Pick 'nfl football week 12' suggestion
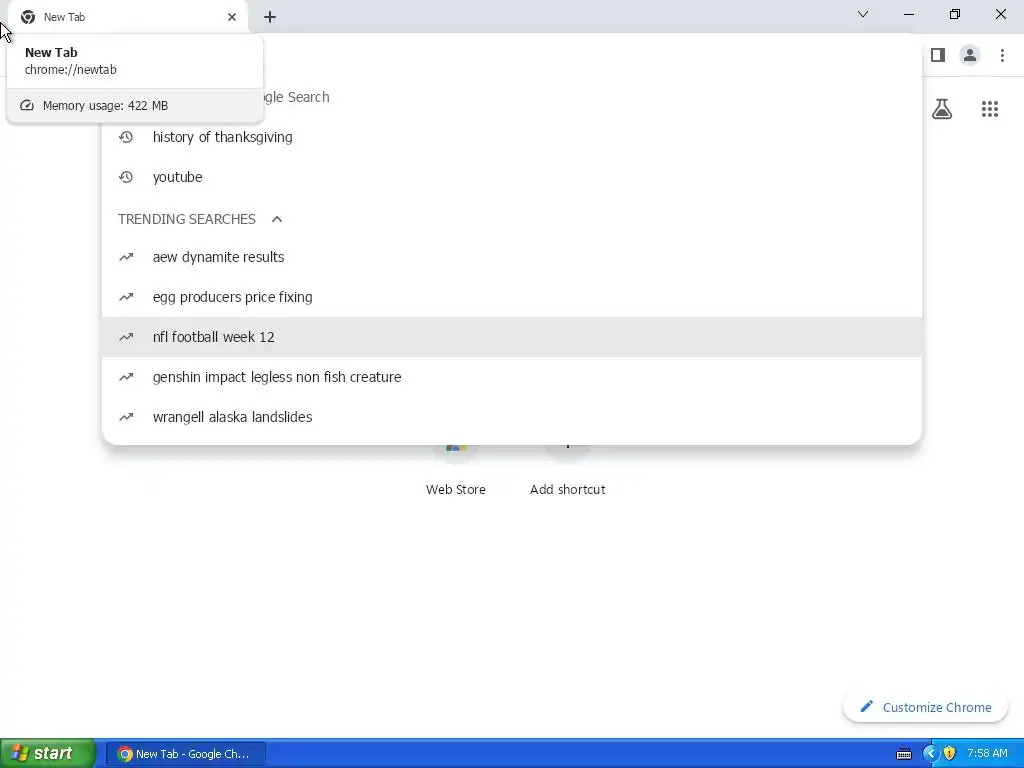The width and height of the screenshot is (1024, 768). (x=512, y=337)
